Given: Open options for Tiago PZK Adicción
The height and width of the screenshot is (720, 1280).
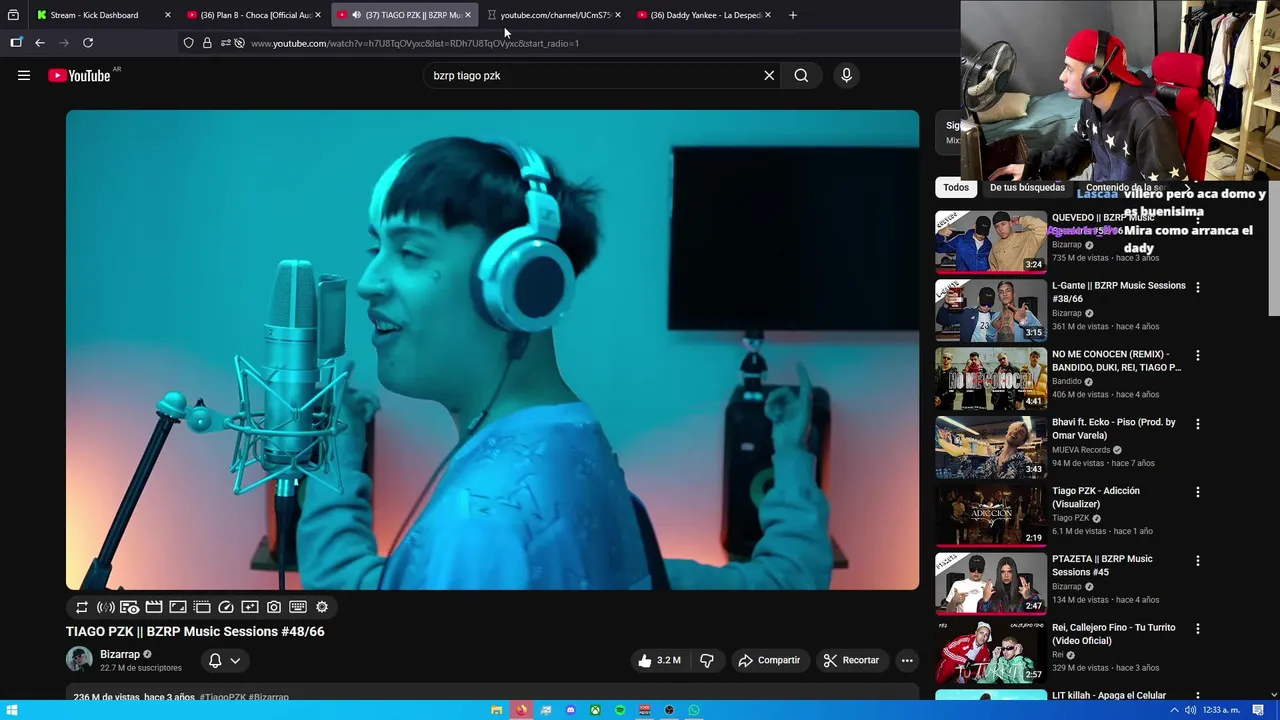Looking at the screenshot, I should [x=1198, y=492].
